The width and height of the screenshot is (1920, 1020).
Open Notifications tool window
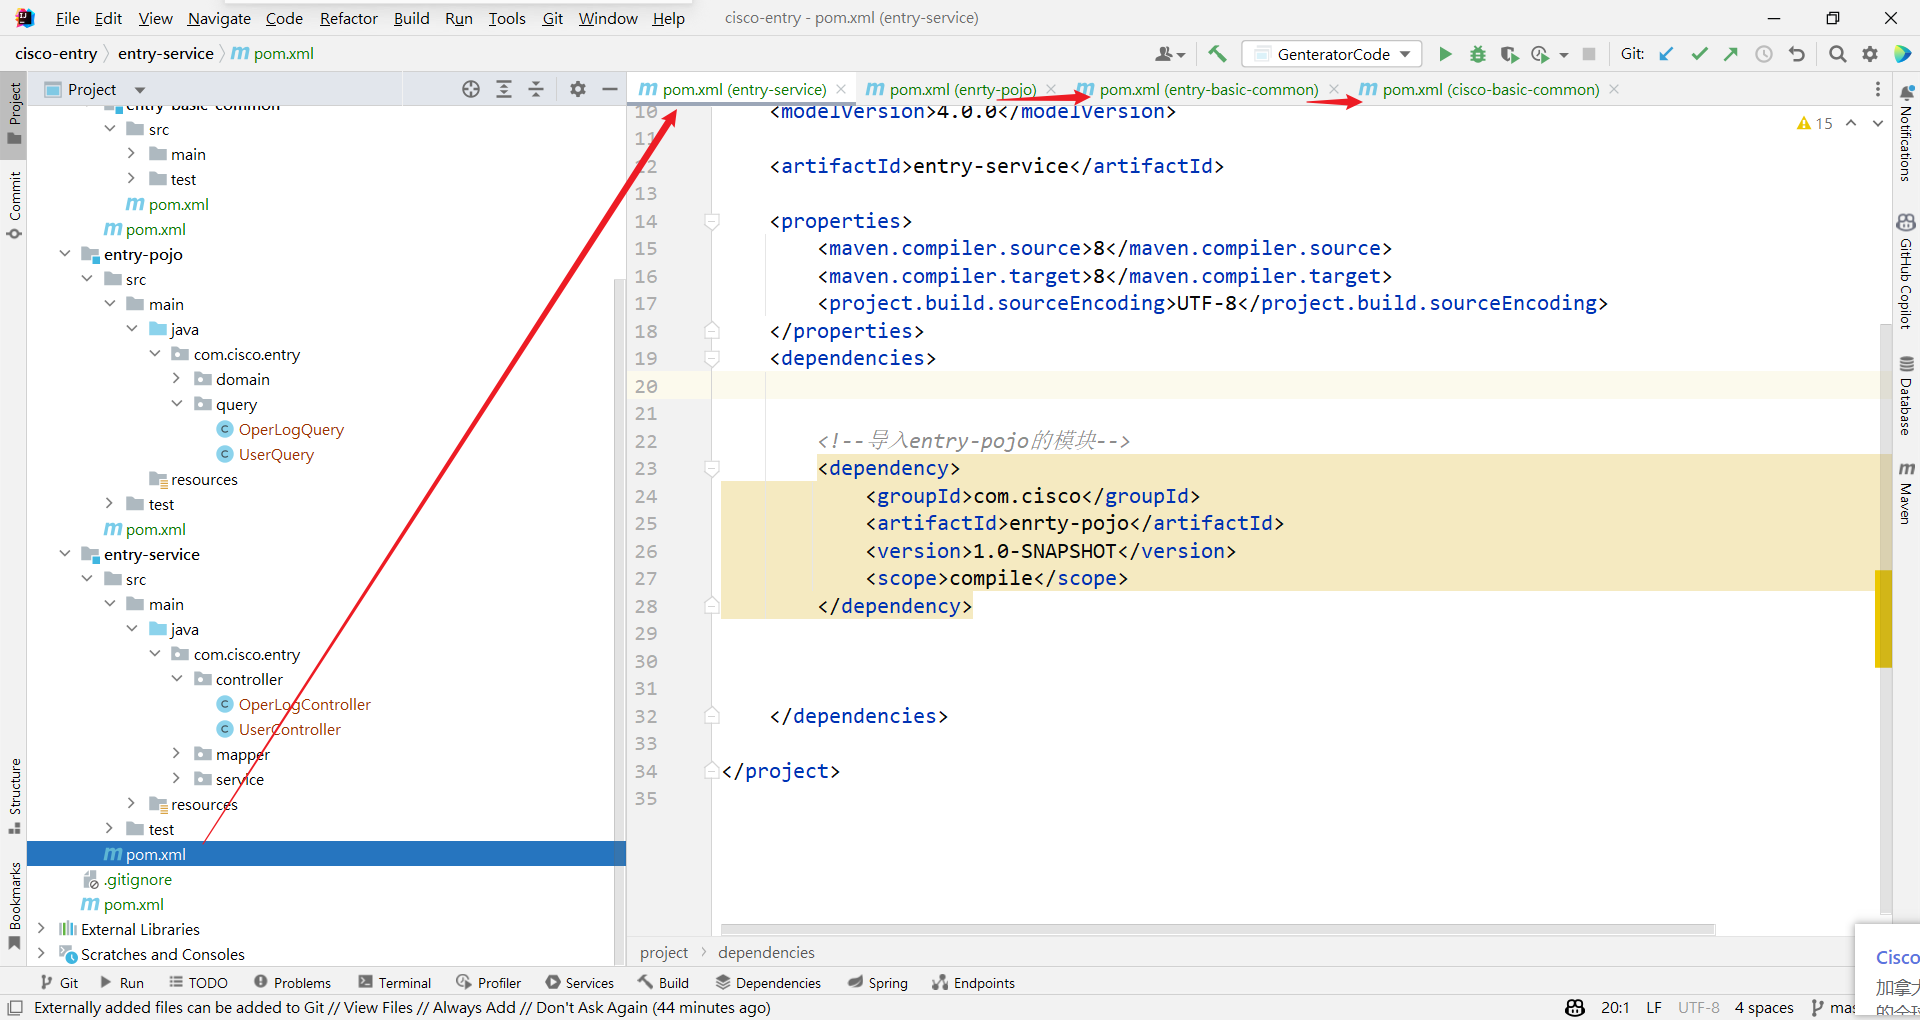coord(1906,133)
